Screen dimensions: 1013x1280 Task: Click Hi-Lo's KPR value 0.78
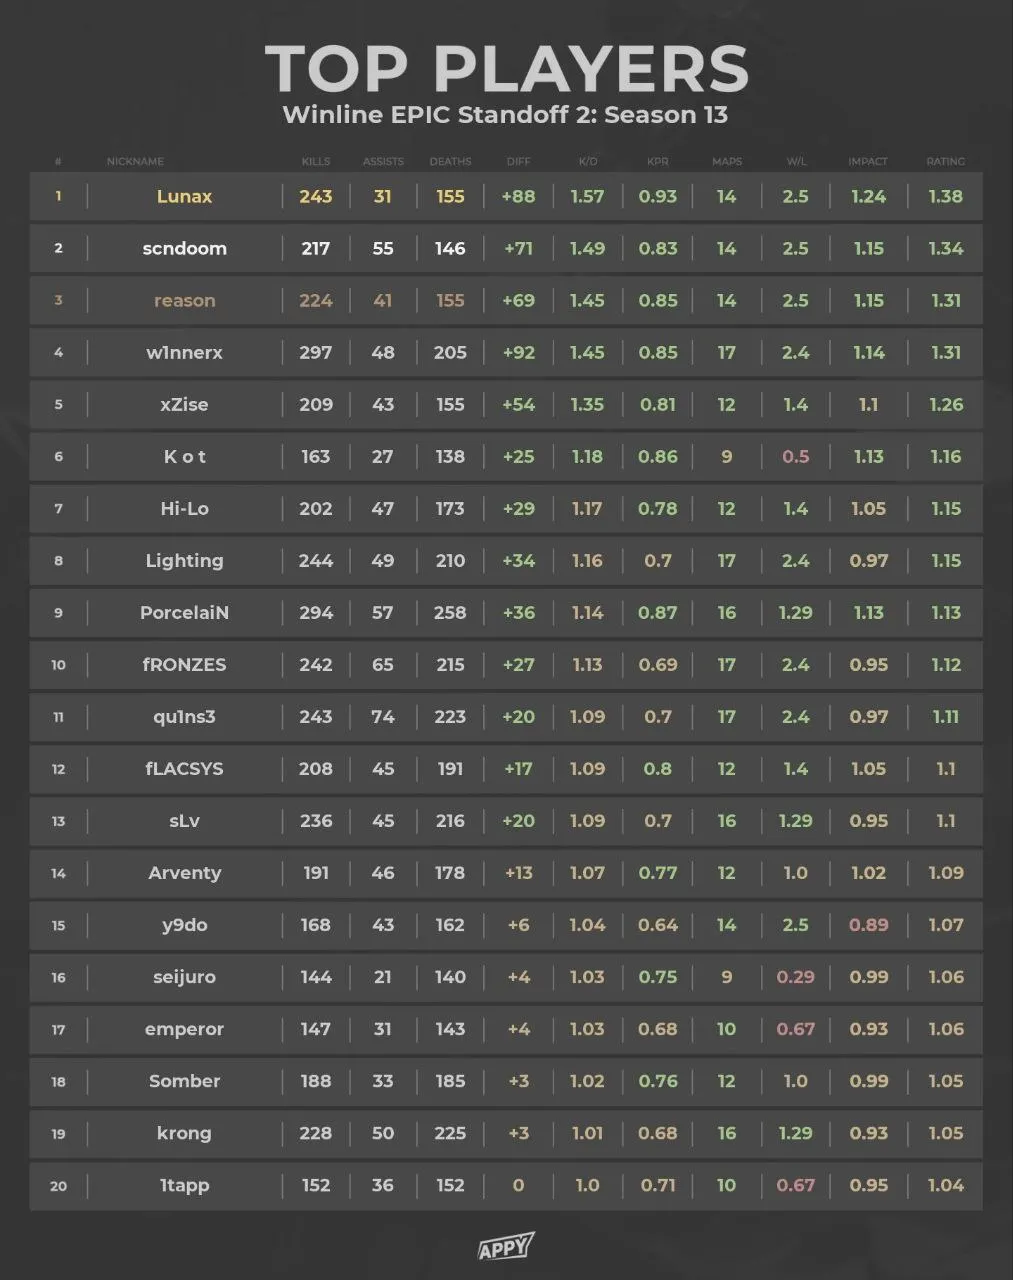(x=657, y=508)
